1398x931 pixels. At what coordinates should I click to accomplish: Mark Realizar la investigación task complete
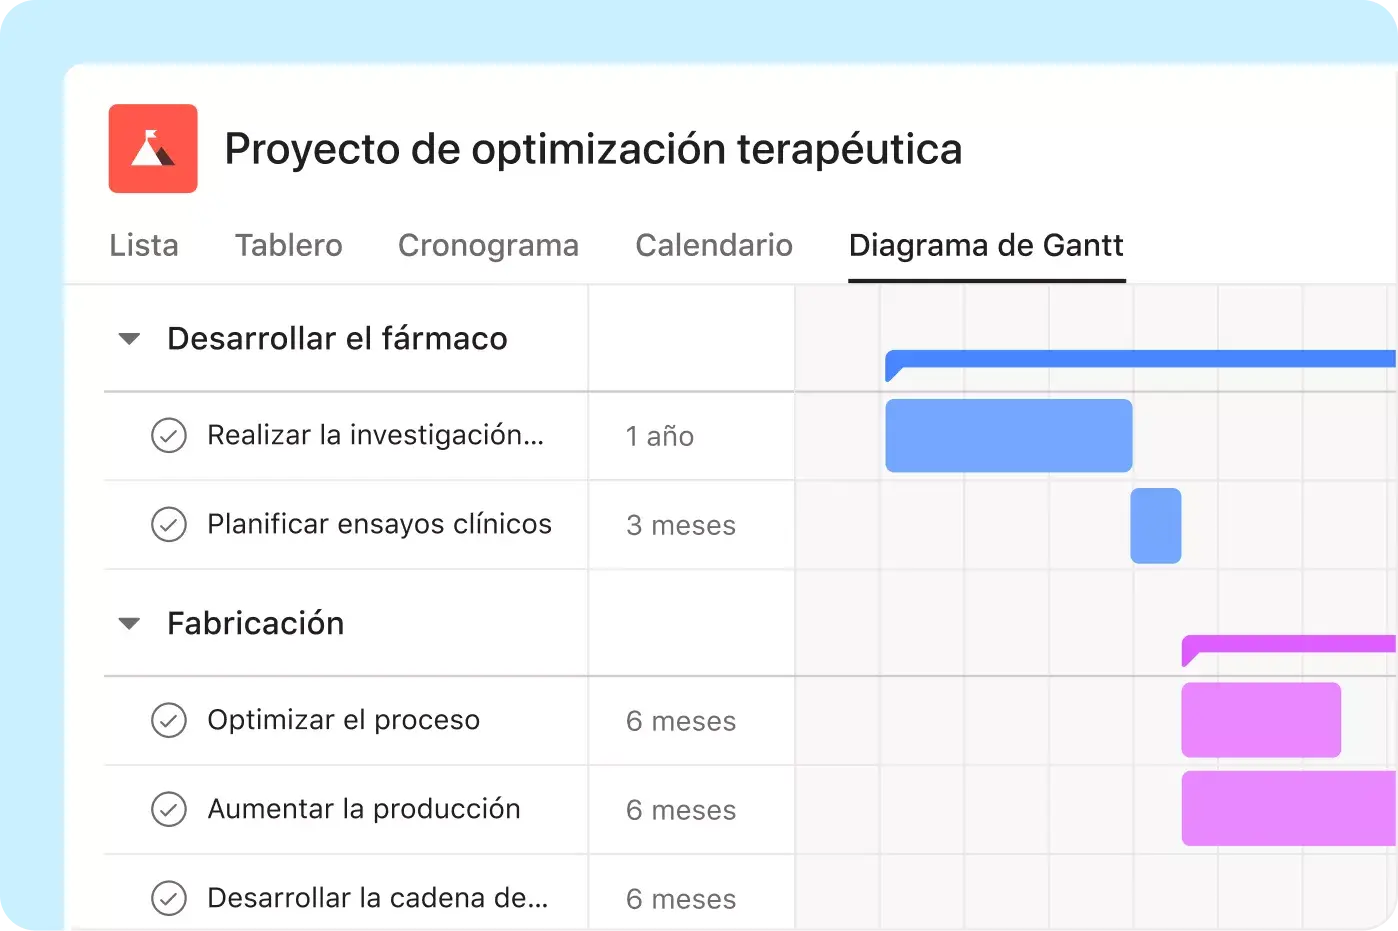click(x=169, y=435)
